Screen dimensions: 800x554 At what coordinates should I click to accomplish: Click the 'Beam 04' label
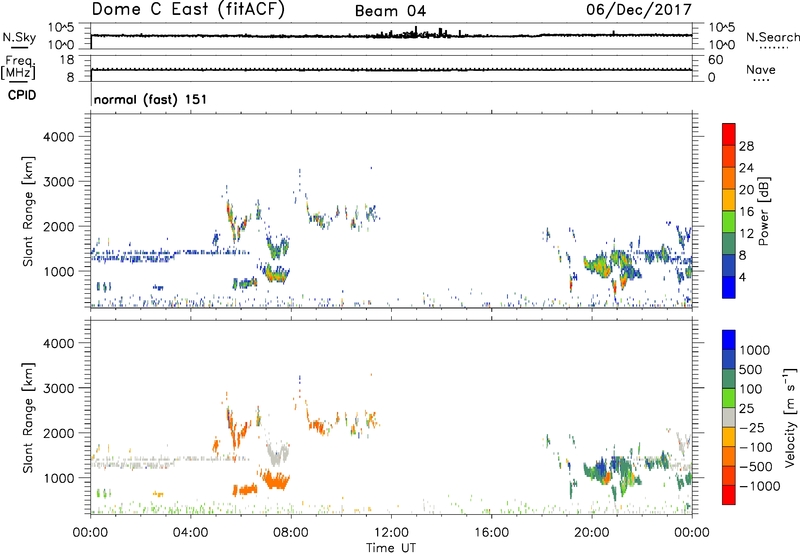point(390,11)
